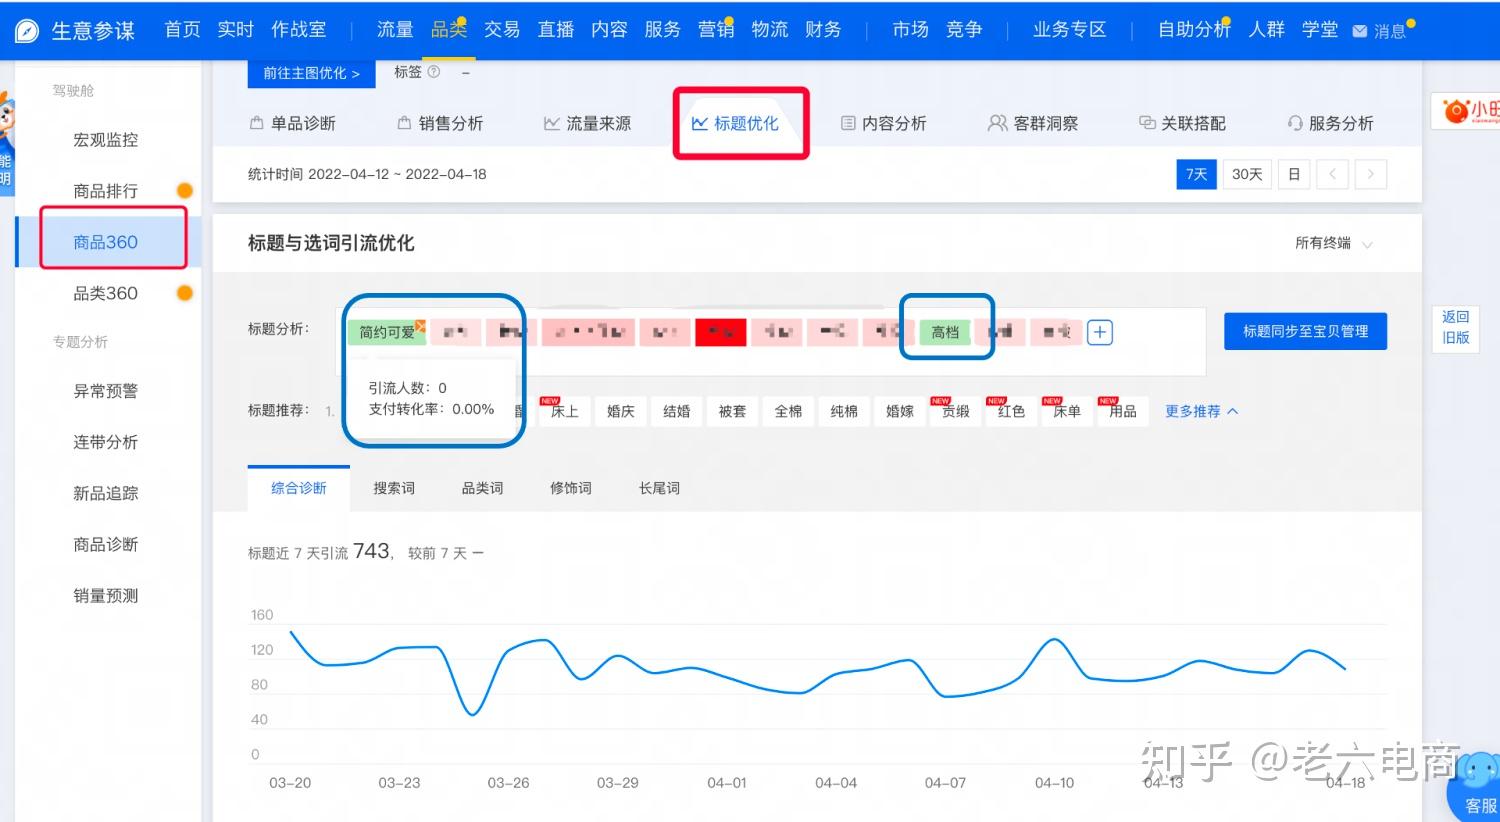Switch time range to 日
This screenshot has height=822, width=1500.
click(x=1294, y=174)
